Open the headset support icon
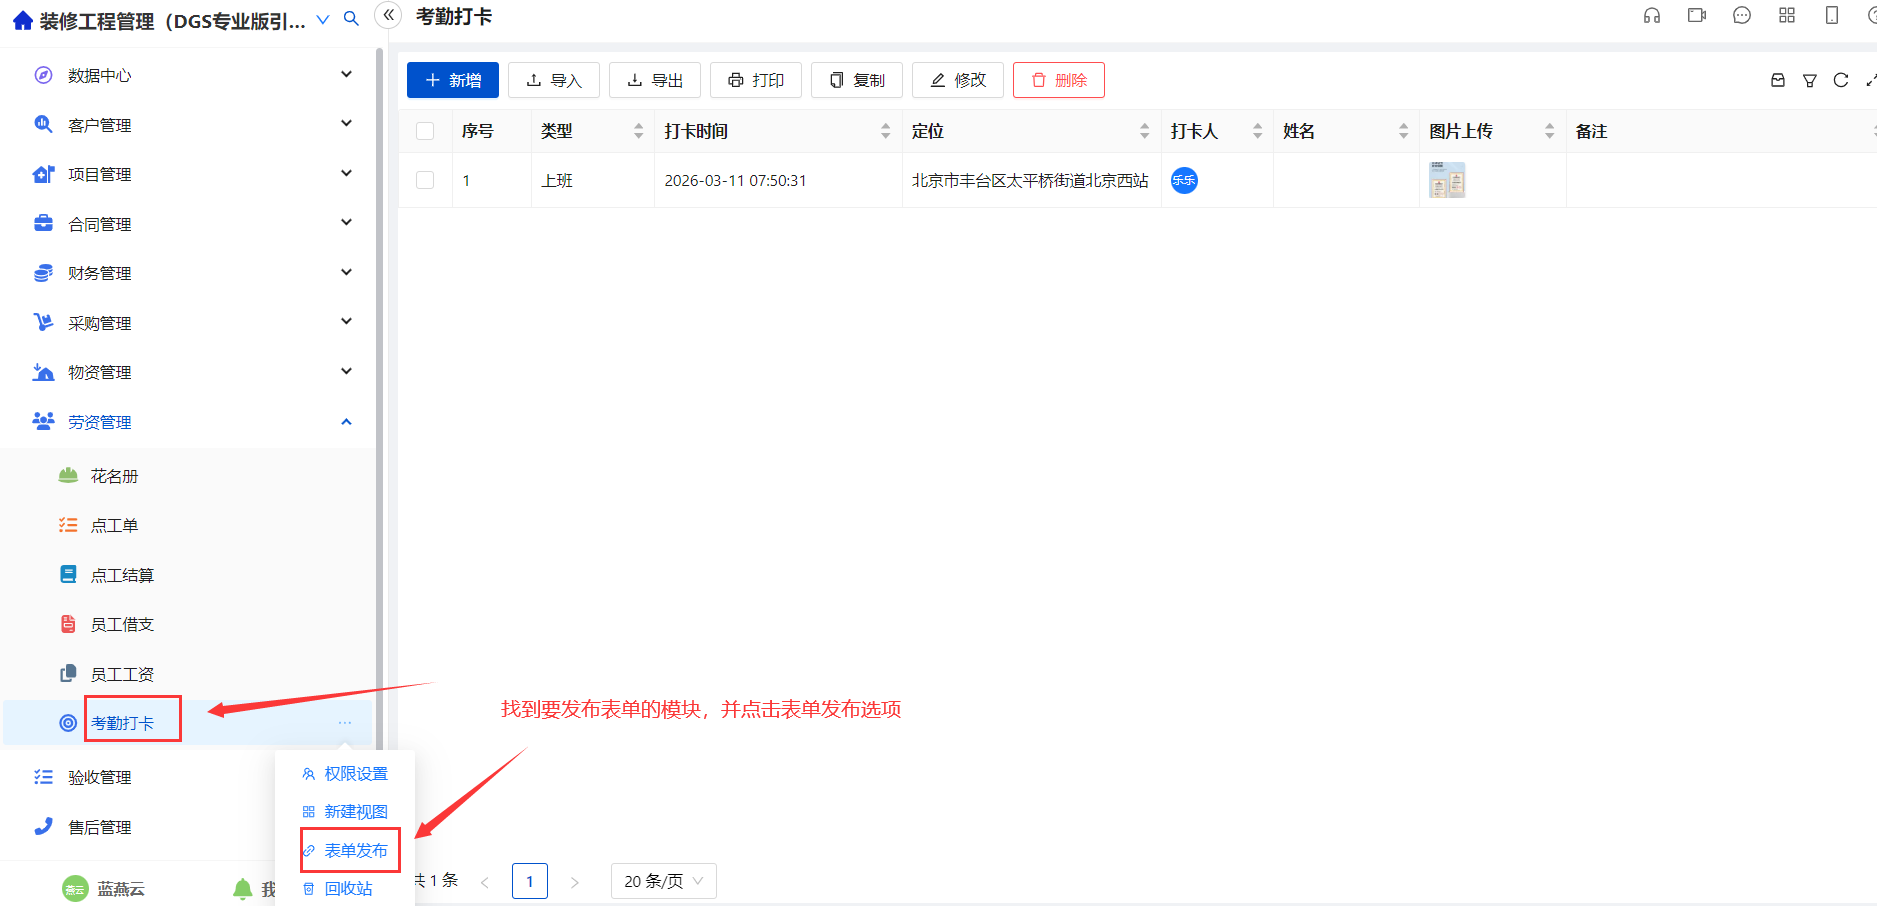 click(1652, 16)
